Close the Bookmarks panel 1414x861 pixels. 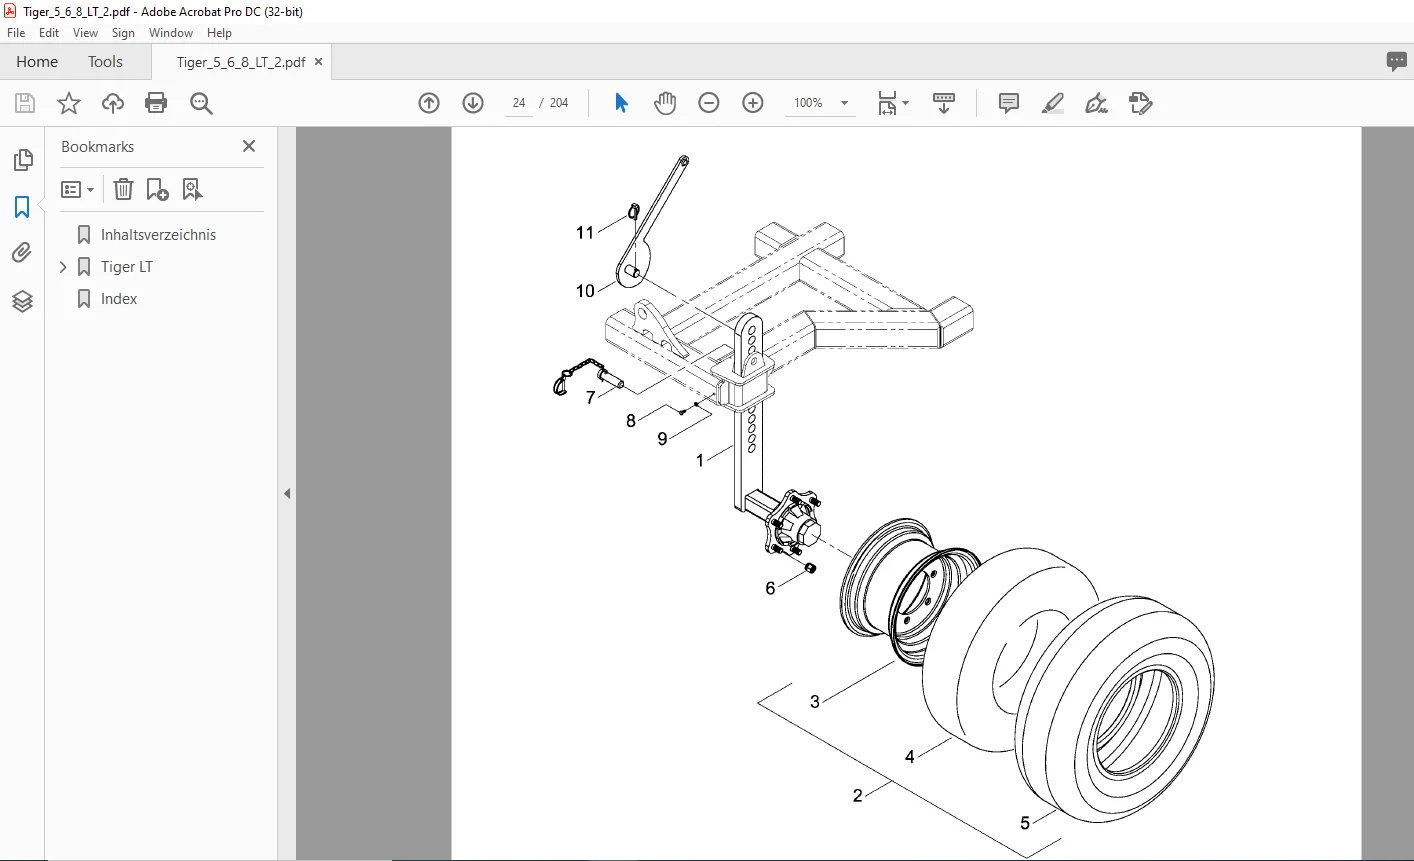(249, 146)
